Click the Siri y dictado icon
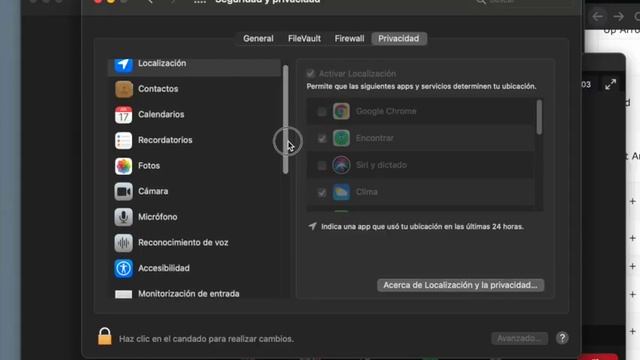 click(341, 165)
